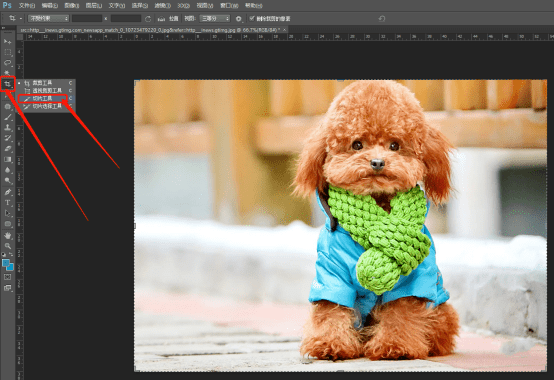Open the 帮助 (Help) menu
The width and height of the screenshot is (554, 380).
(x=254, y=6)
